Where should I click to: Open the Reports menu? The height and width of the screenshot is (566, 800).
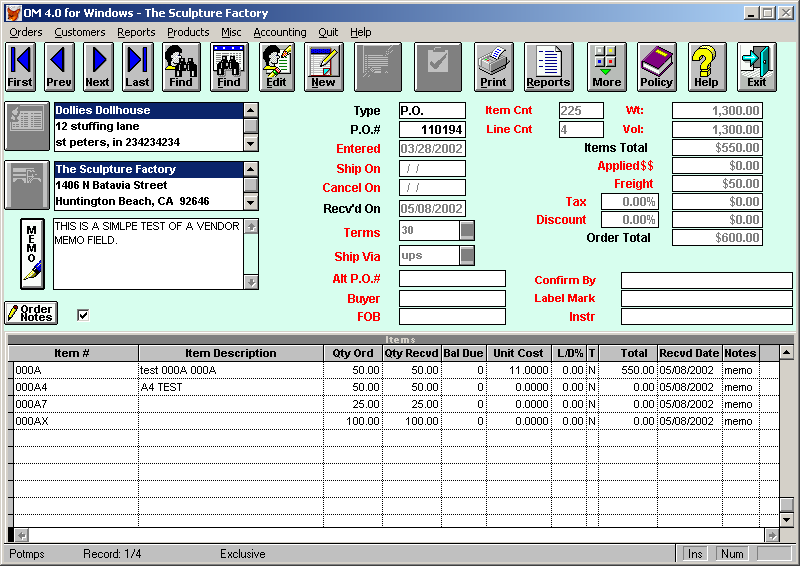tap(136, 32)
